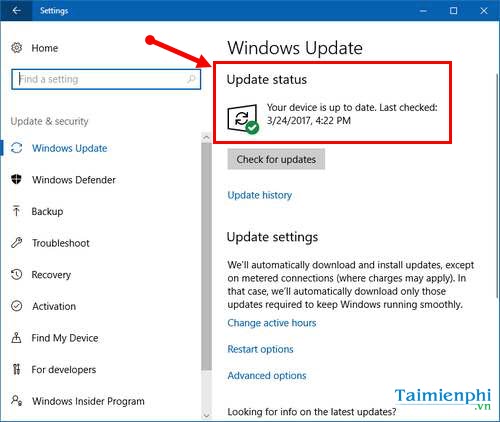Open Troubleshoot page

coord(61,243)
